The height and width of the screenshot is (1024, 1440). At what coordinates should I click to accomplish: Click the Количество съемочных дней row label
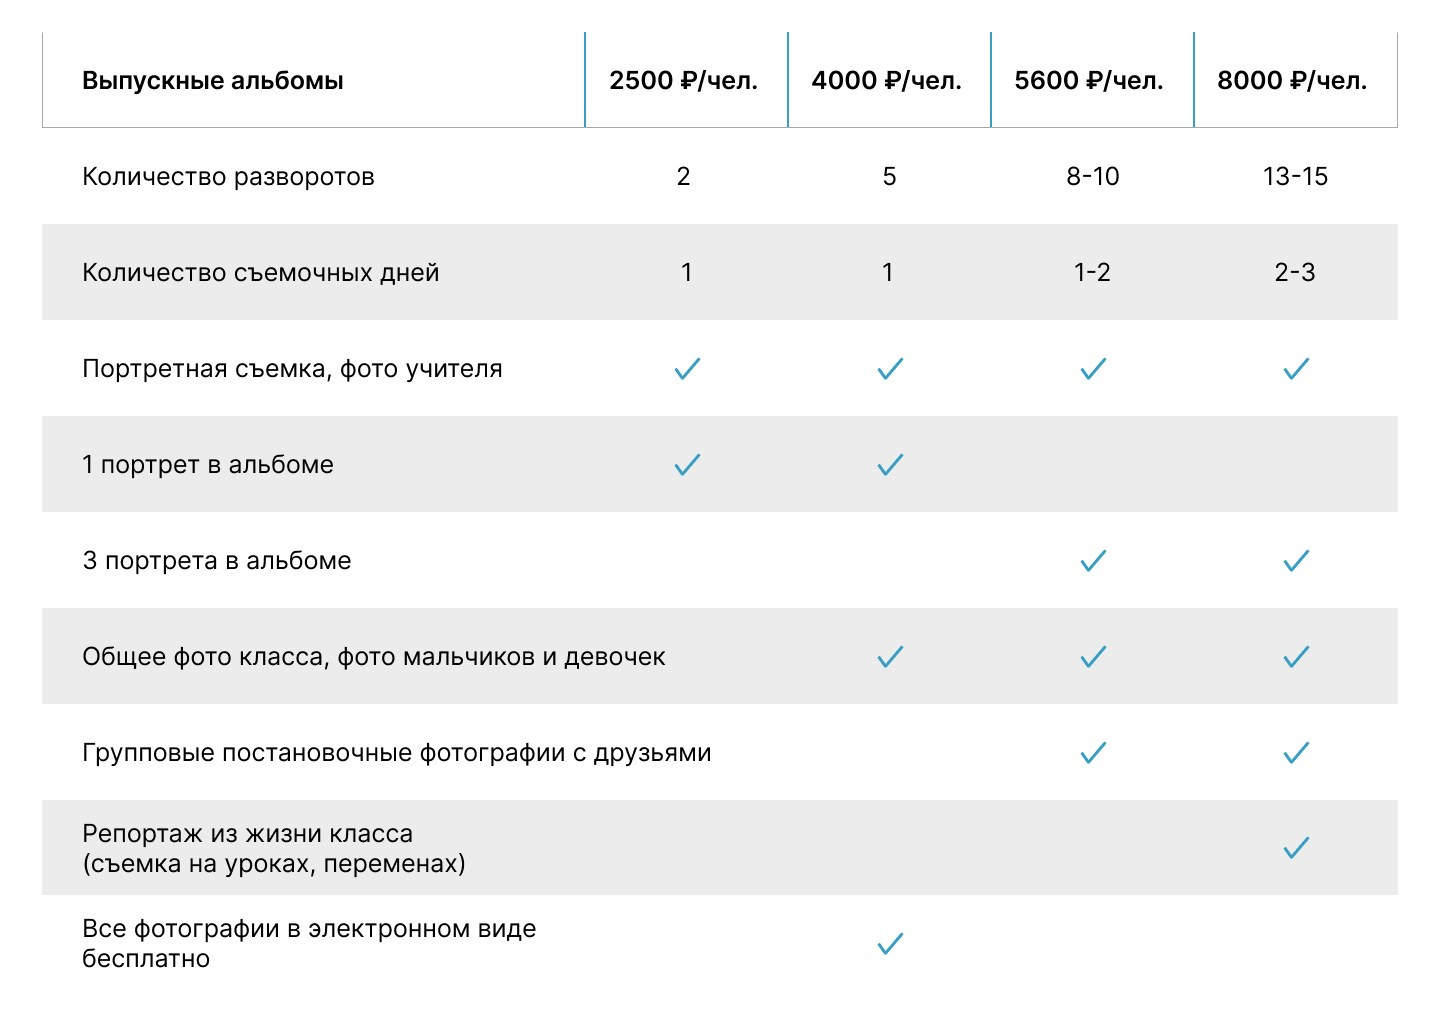(x=260, y=273)
